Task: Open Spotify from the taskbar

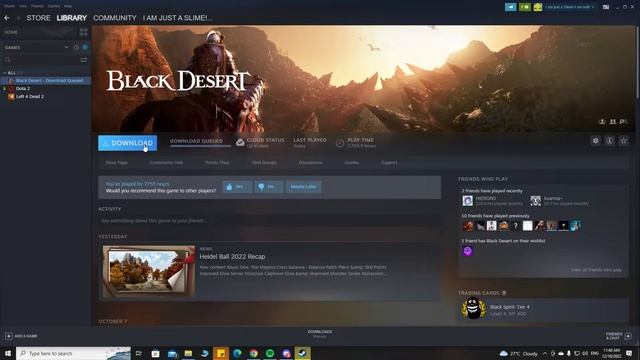Action: click(x=270, y=353)
